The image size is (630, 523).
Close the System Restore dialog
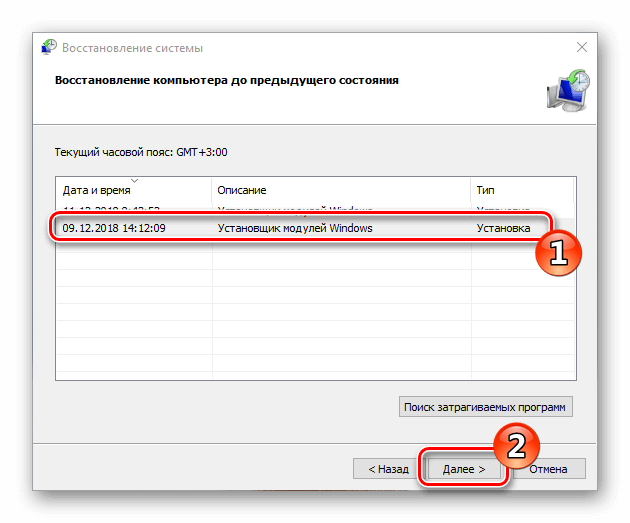click(x=581, y=47)
